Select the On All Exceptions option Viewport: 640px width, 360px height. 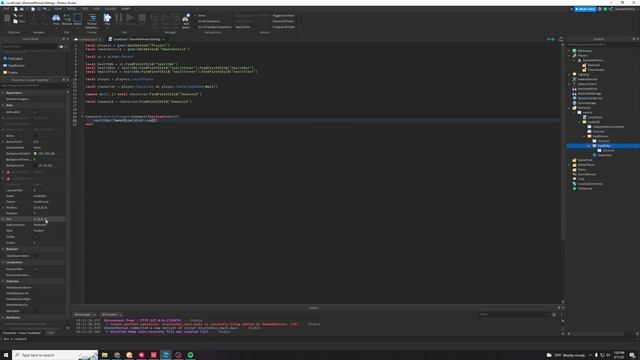[209, 21]
